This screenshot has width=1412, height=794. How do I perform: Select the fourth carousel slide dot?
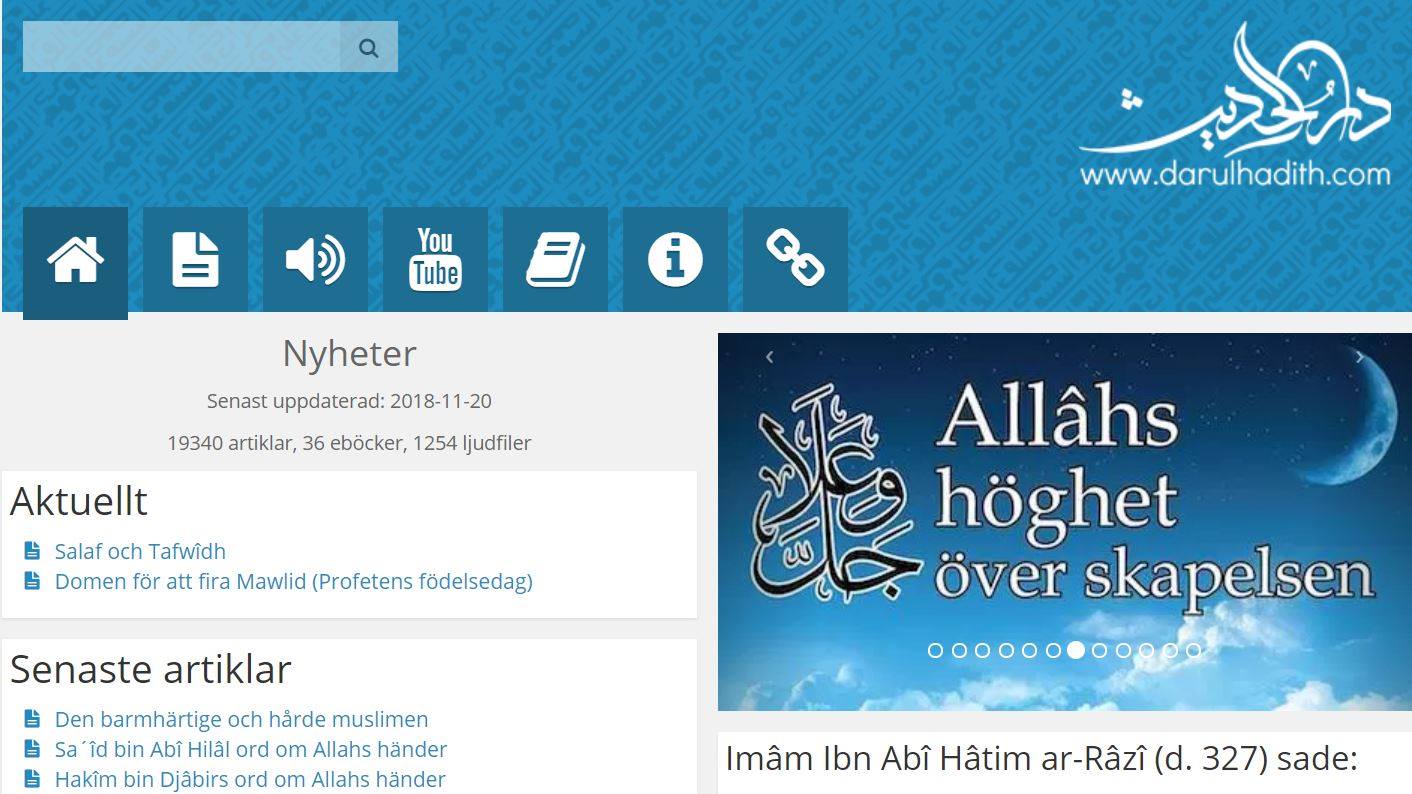[1005, 650]
